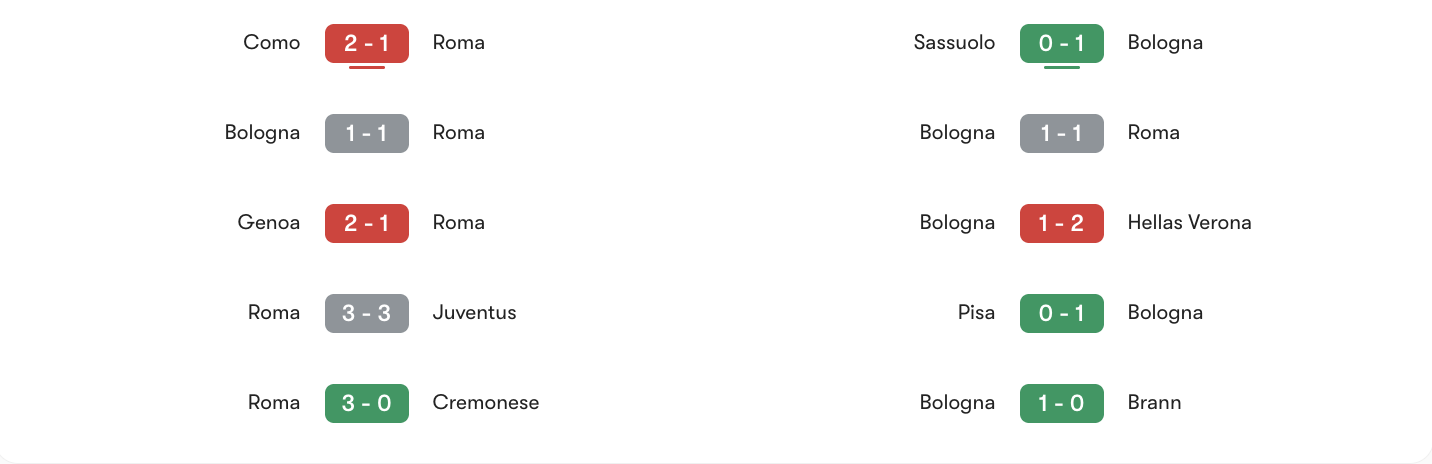
Task: Open the Pisa 0-1 Bologna result
Action: (x=1062, y=313)
